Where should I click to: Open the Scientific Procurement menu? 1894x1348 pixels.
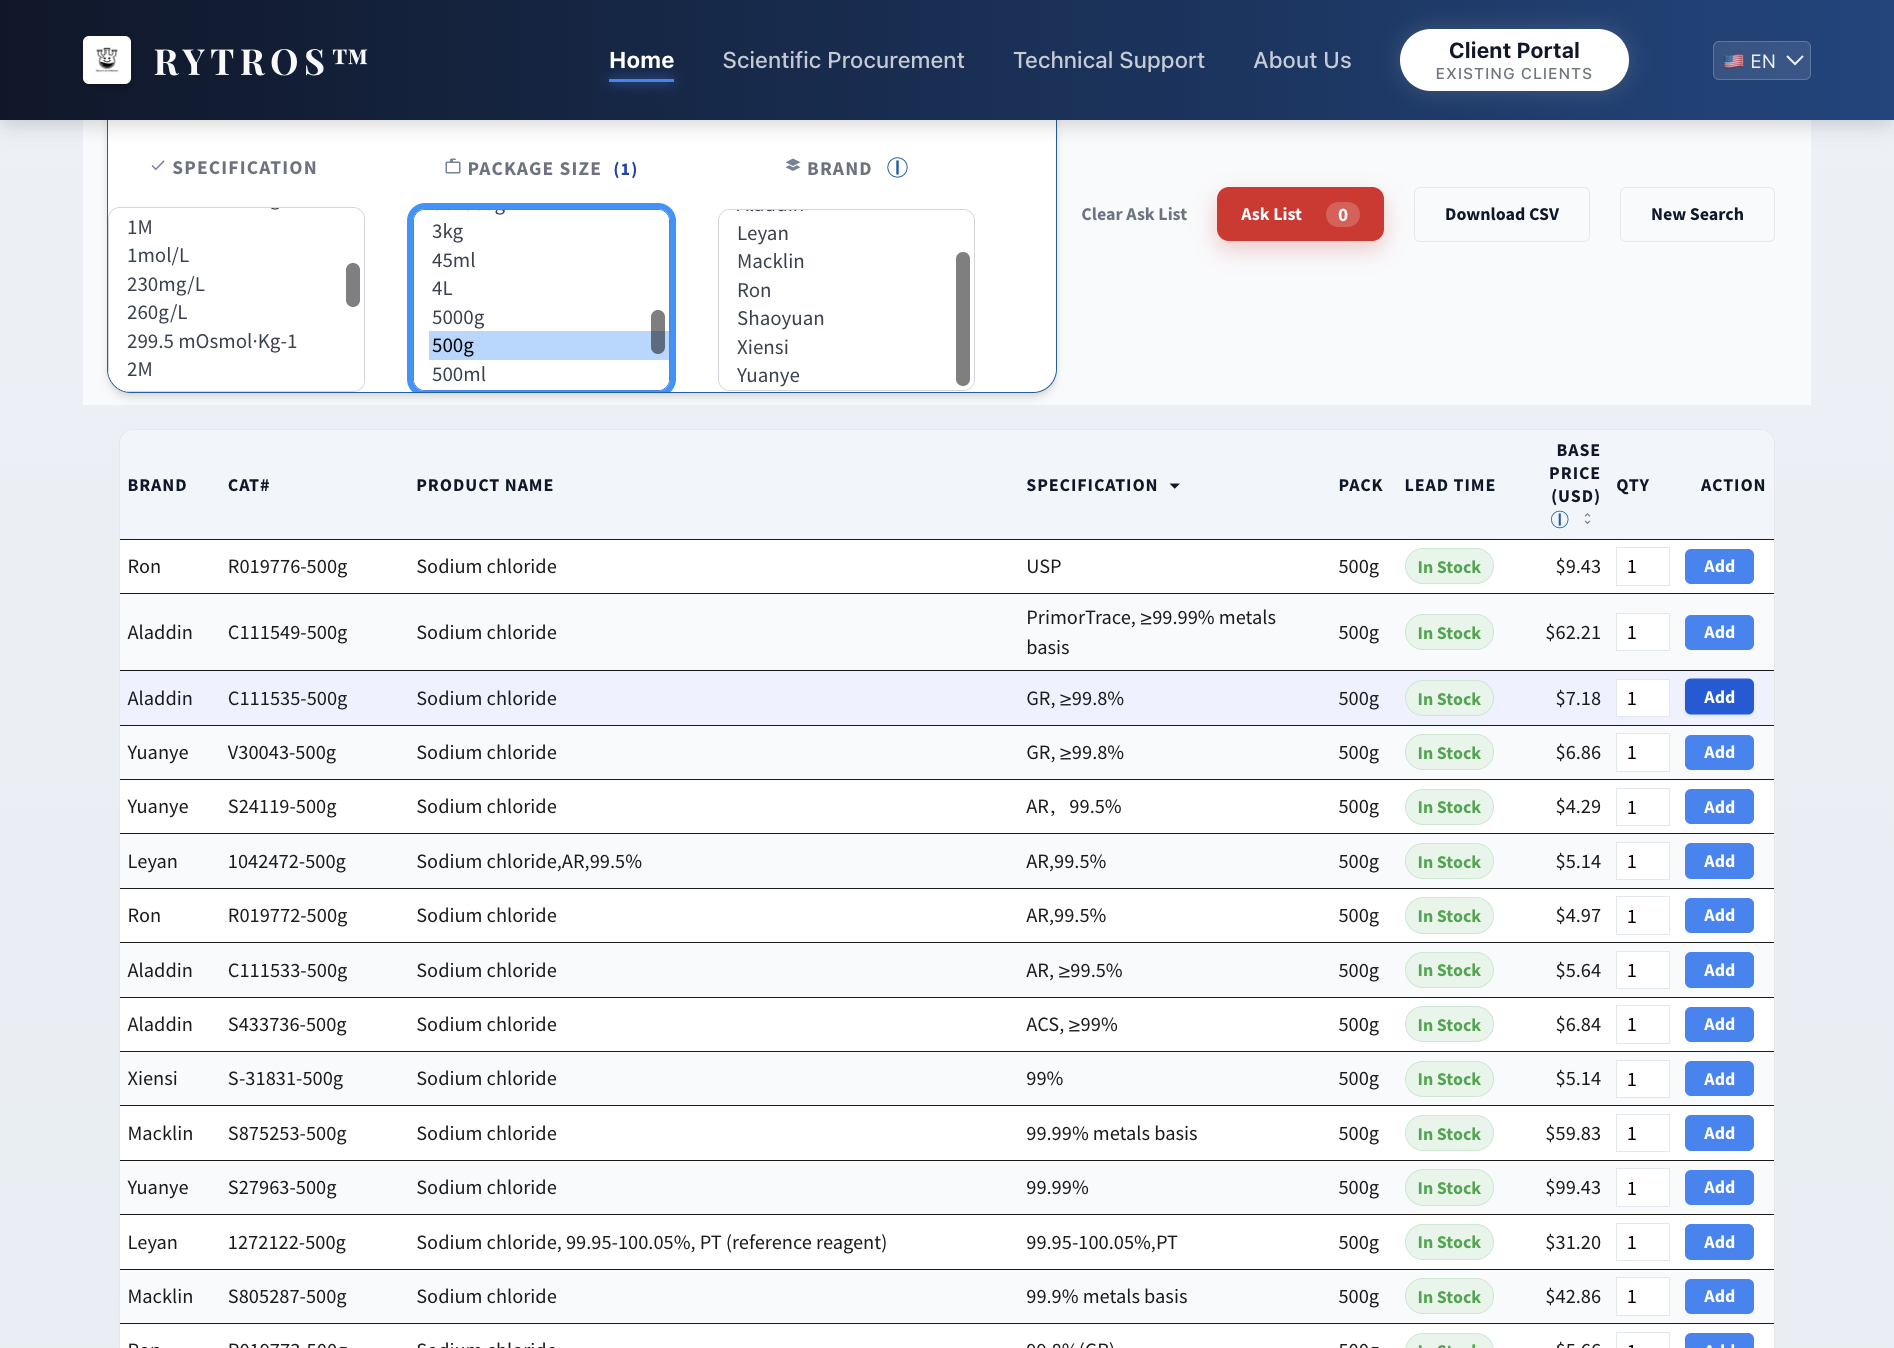[843, 60]
